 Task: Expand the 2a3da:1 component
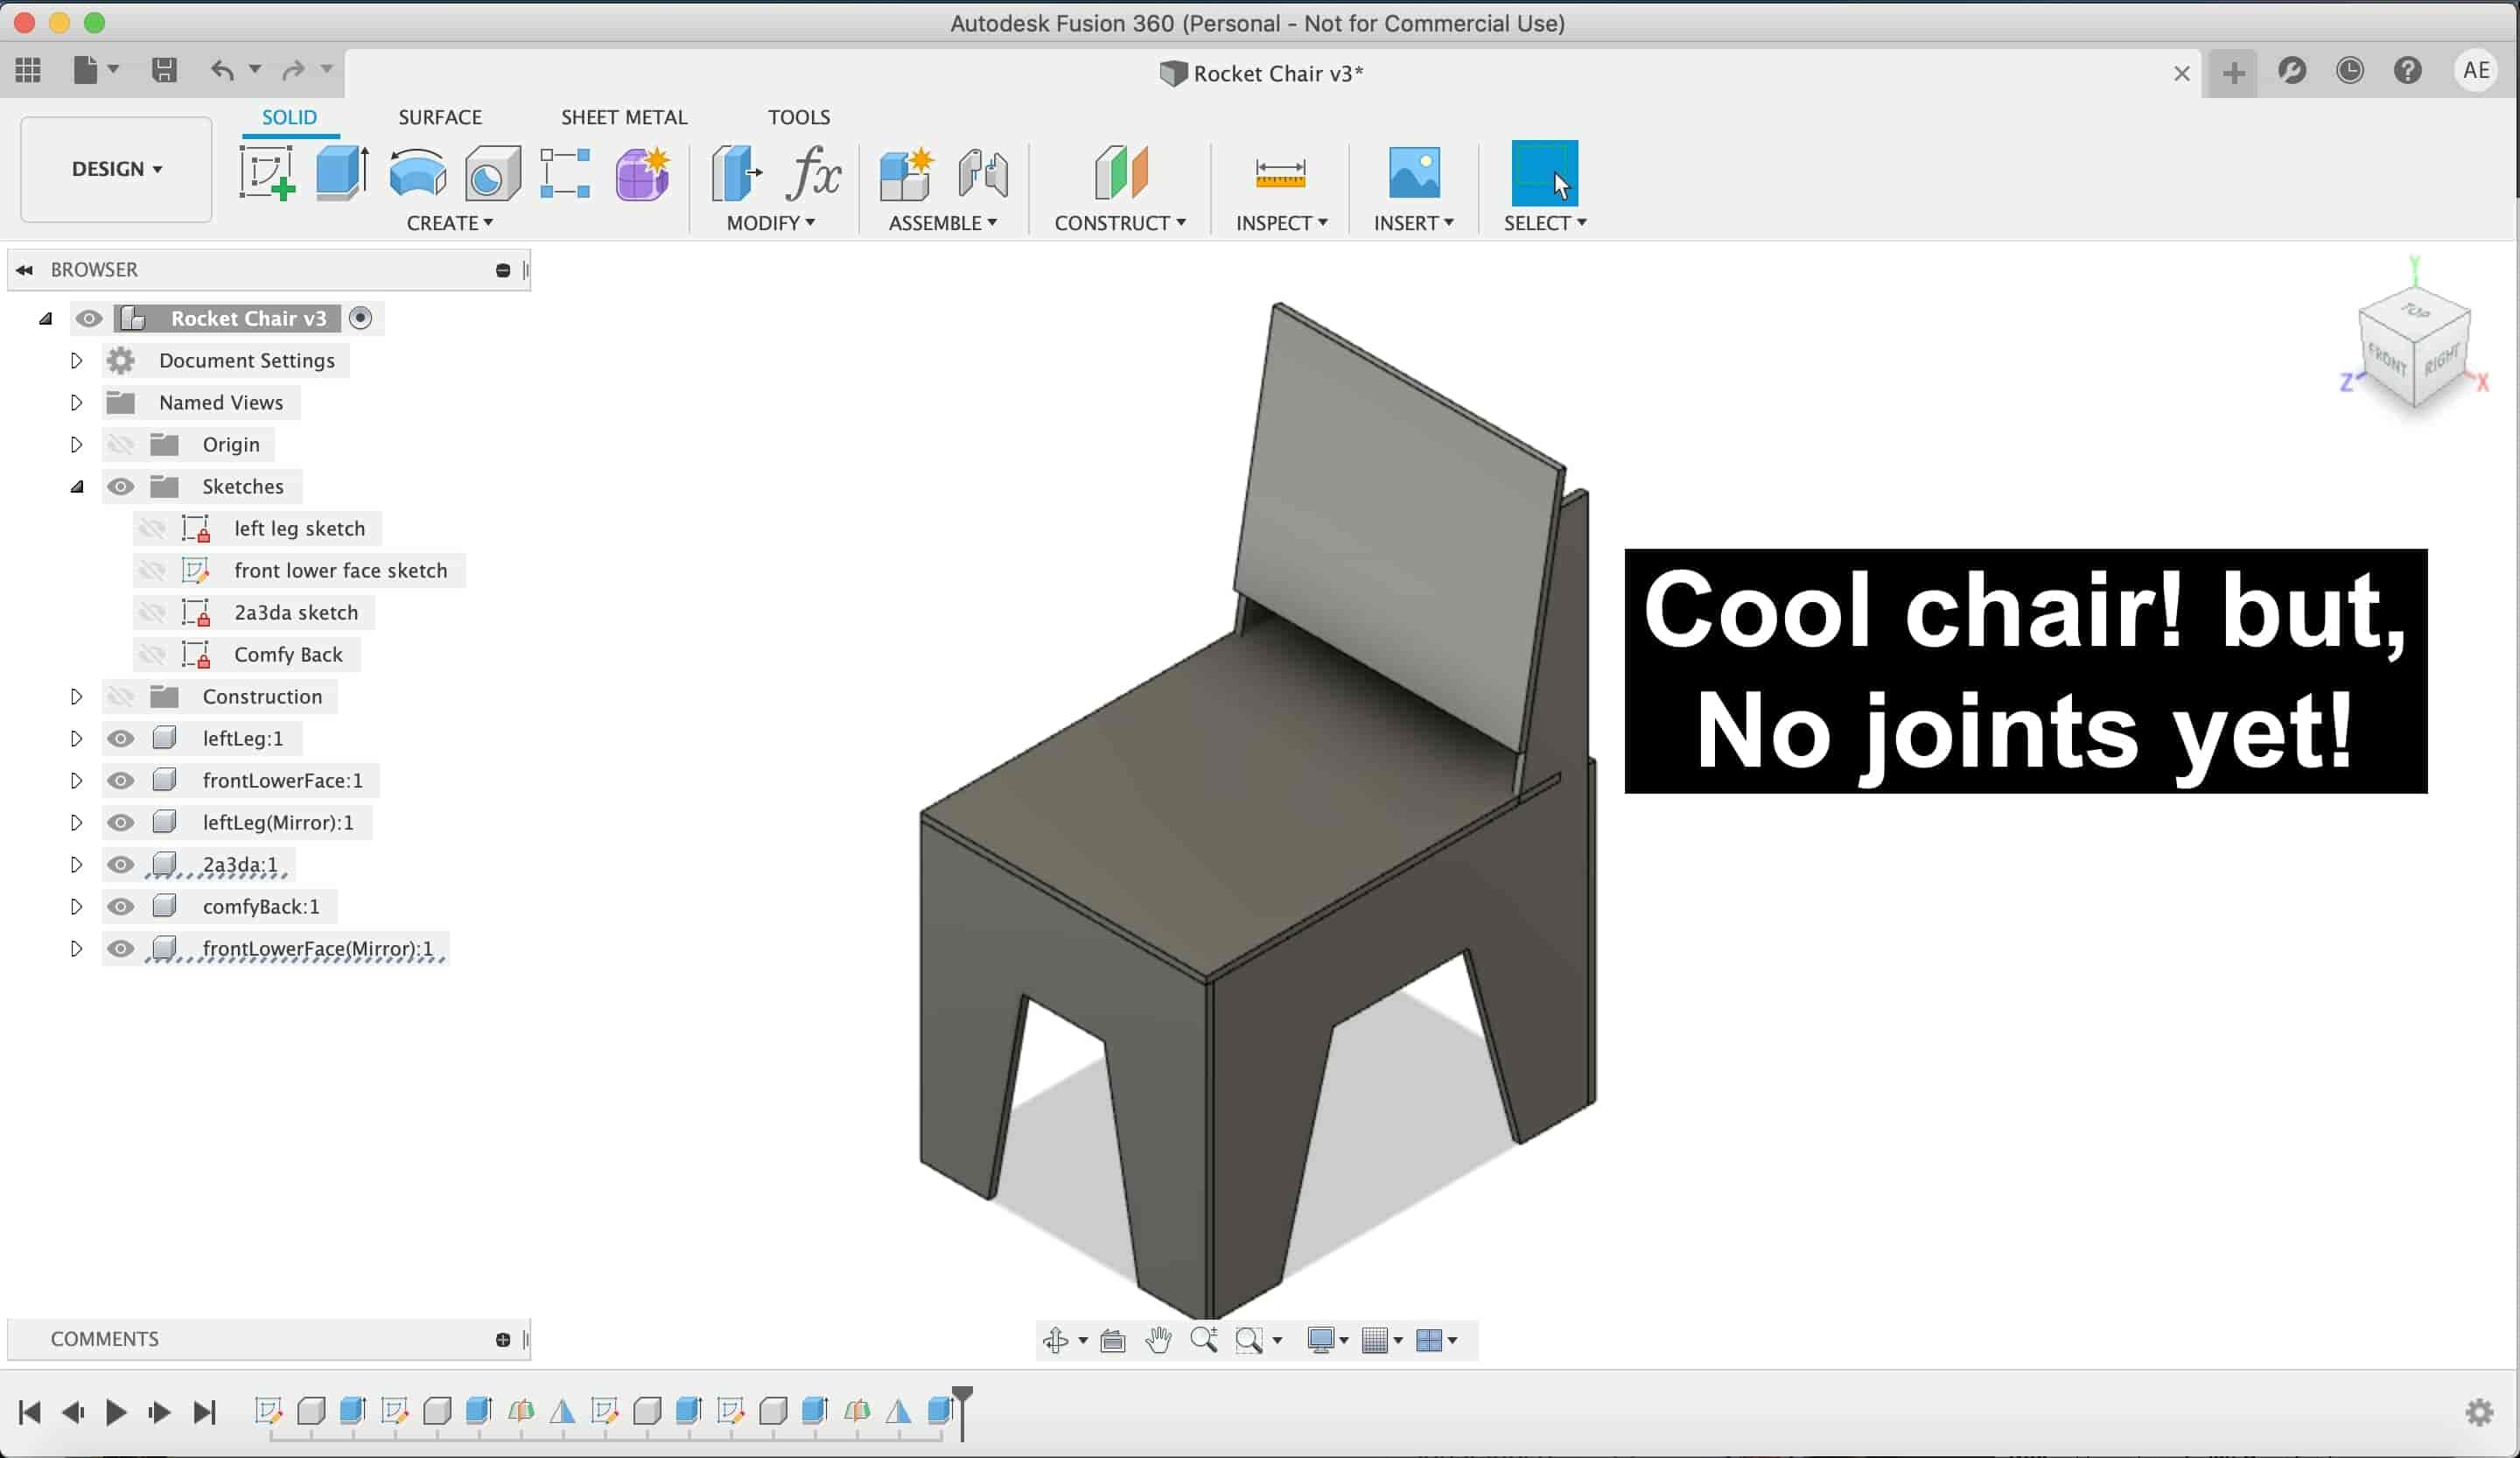pyautogui.click(x=76, y=864)
